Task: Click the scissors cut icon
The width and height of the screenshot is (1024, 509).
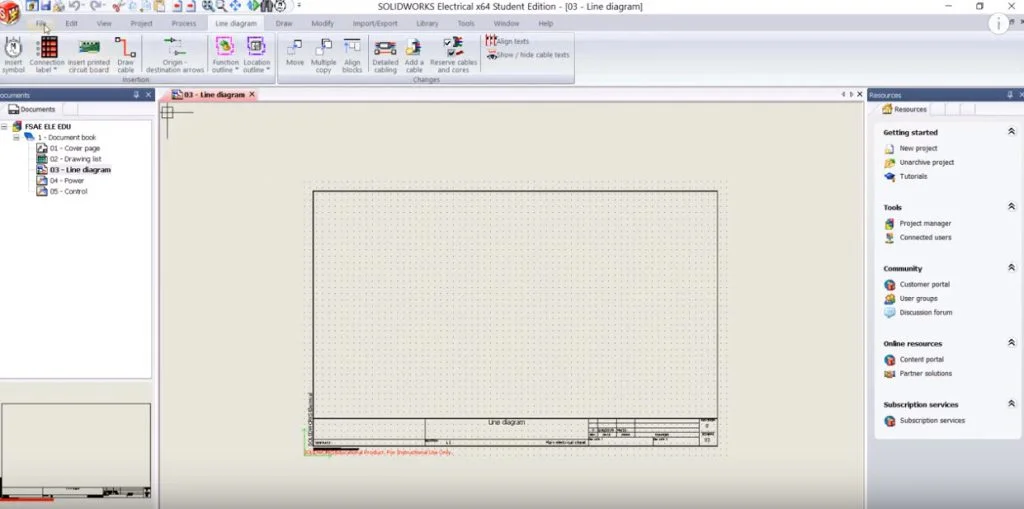Action: (x=118, y=6)
